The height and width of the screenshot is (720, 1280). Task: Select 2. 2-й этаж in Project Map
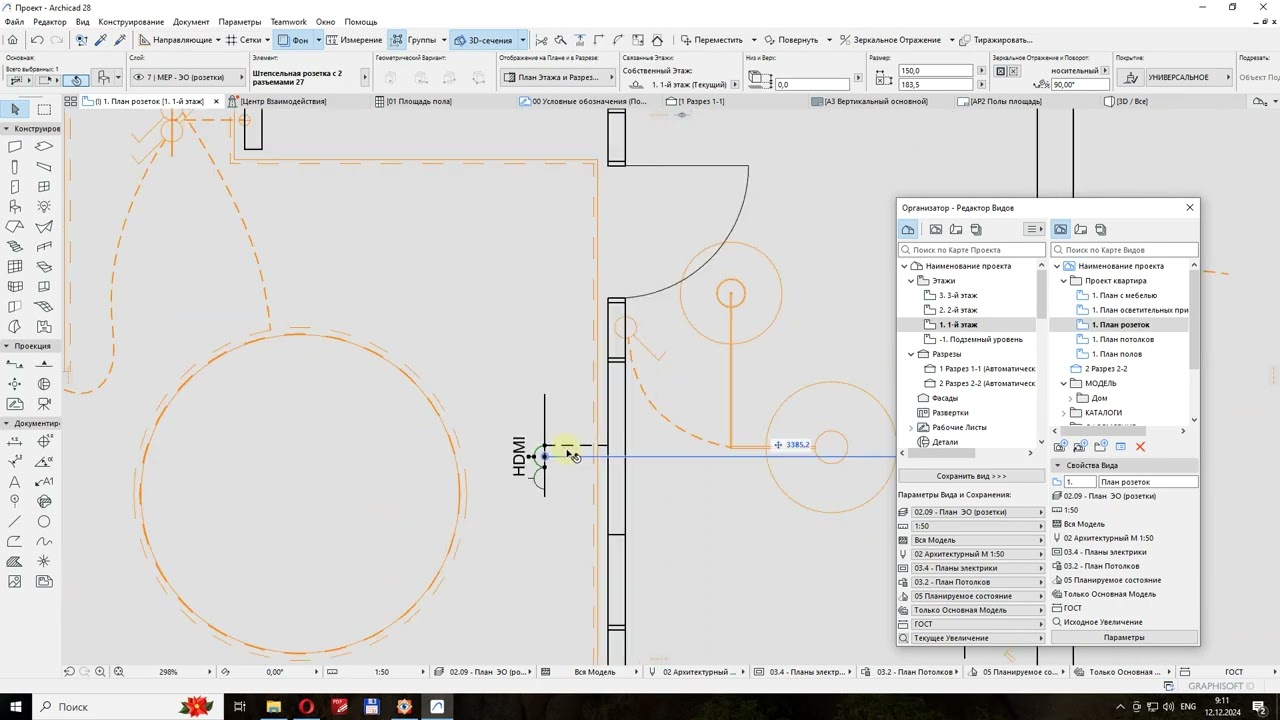(x=958, y=310)
